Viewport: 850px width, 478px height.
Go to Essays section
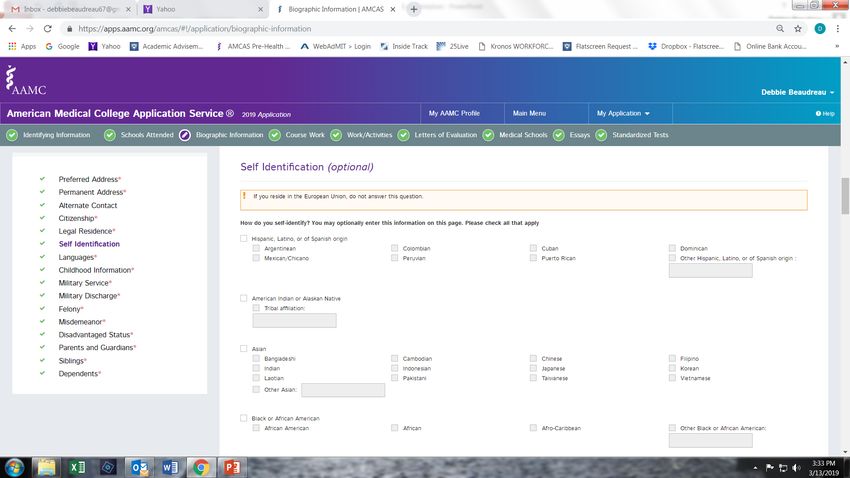[572, 135]
